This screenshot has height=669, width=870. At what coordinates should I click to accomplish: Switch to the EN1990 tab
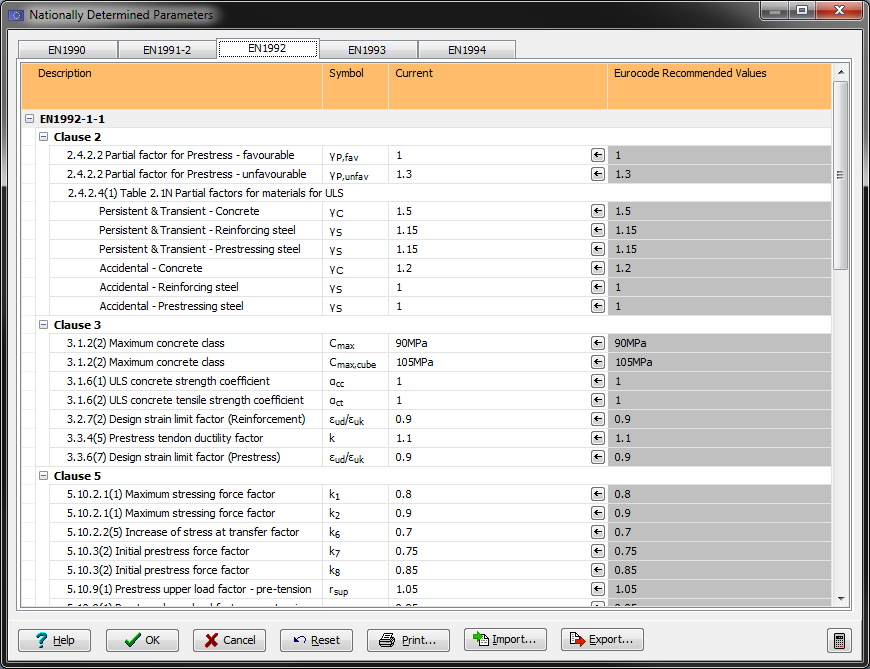67,50
